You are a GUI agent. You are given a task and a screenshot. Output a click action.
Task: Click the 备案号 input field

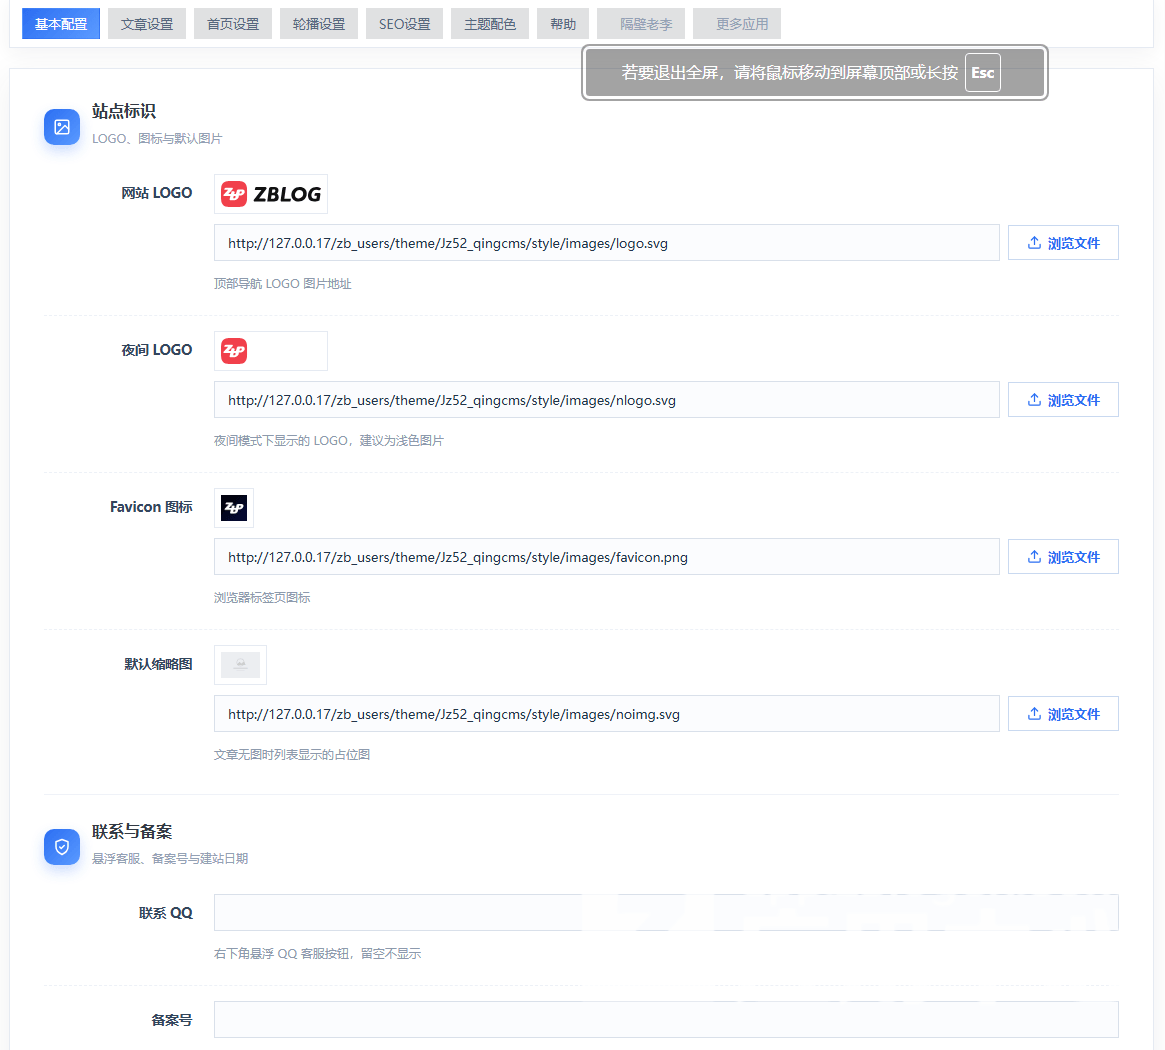click(666, 1020)
